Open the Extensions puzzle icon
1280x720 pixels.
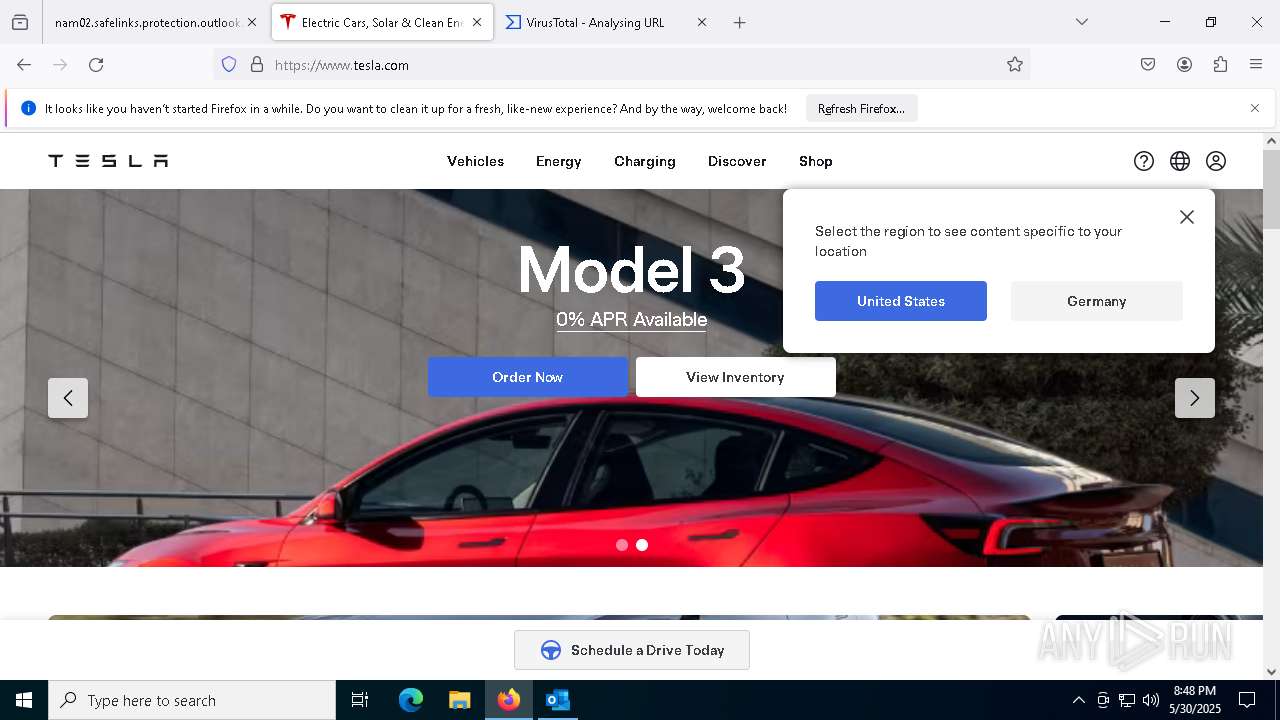[1220, 65]
